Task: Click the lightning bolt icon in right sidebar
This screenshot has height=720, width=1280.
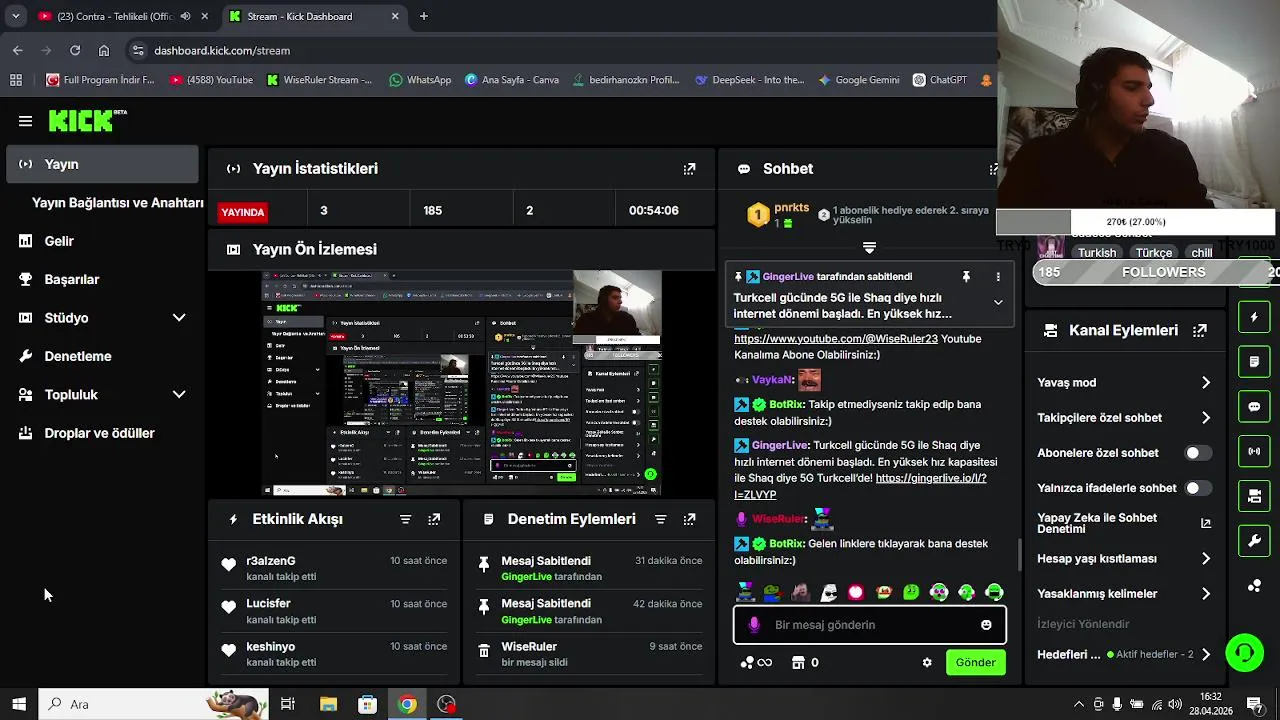Action: coord(1254,317)
